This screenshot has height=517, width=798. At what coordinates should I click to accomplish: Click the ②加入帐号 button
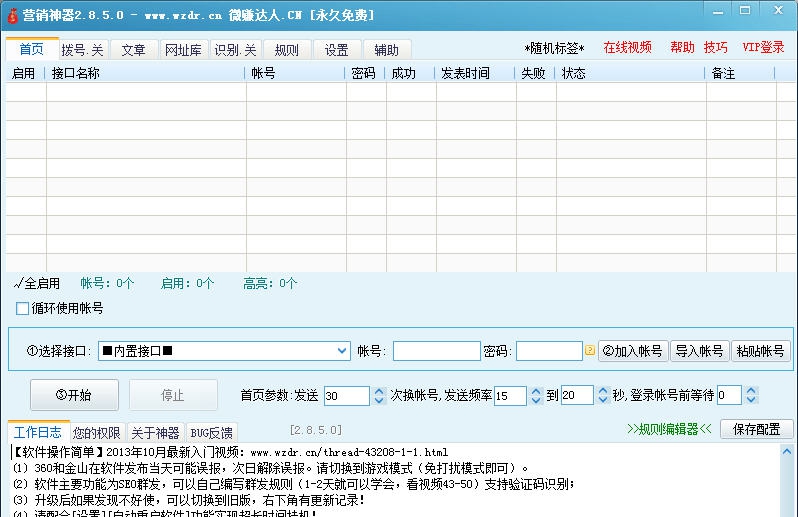tap(633, 351)
